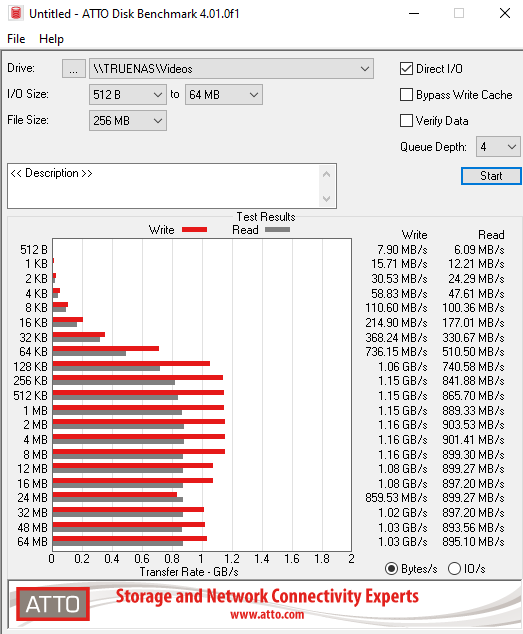Click the 736.15 MB/s write value
523x634 pixels.
click(396, 352)
